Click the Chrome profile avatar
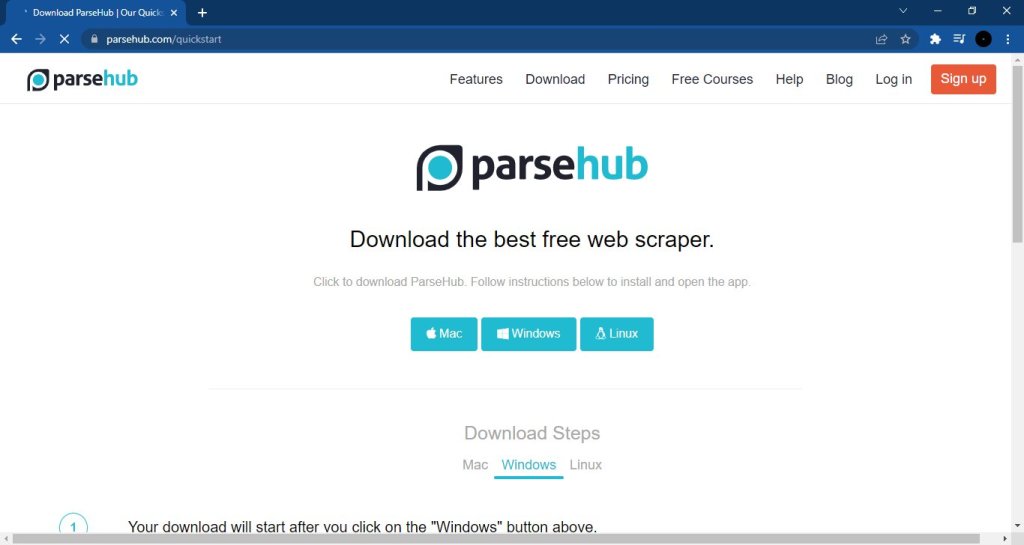Viewport: 1024px width, 545px height. point(983,39)
